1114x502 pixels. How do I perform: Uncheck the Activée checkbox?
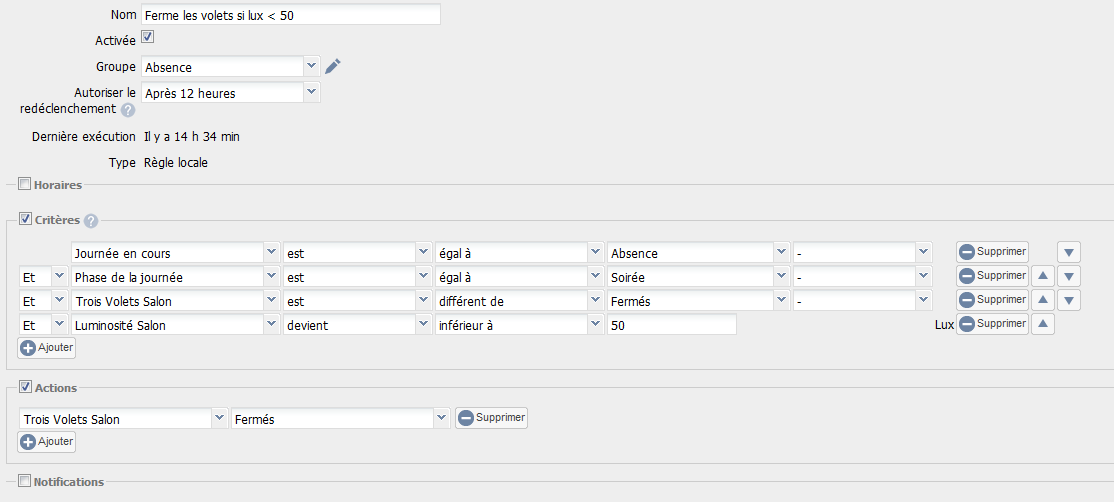[148, 37]
